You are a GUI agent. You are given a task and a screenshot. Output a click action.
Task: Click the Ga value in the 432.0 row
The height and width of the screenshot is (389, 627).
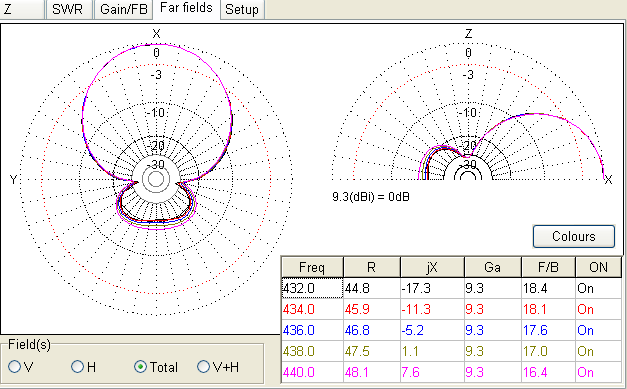coord(493,288)
